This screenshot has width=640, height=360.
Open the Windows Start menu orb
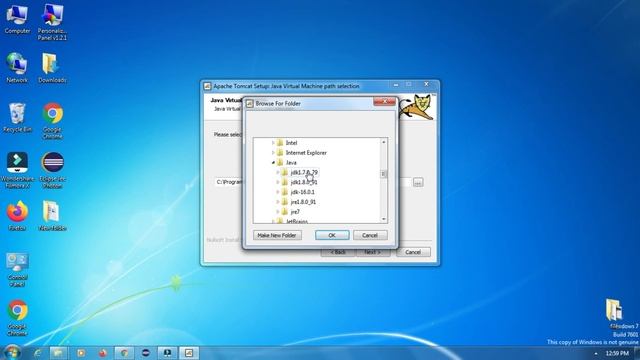coord(12,352)
